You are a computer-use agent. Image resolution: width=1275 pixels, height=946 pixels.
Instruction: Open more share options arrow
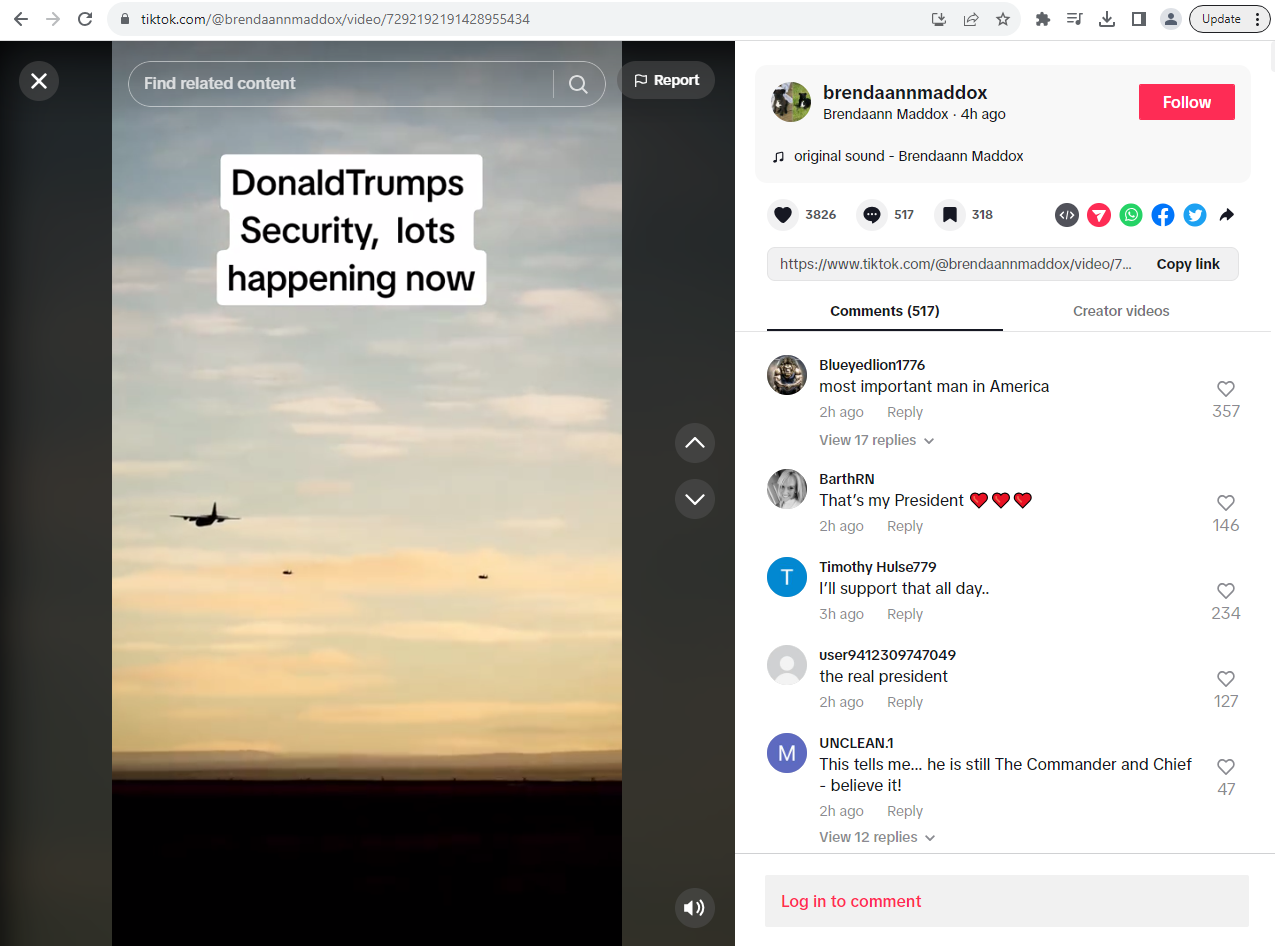(1227, 215)
